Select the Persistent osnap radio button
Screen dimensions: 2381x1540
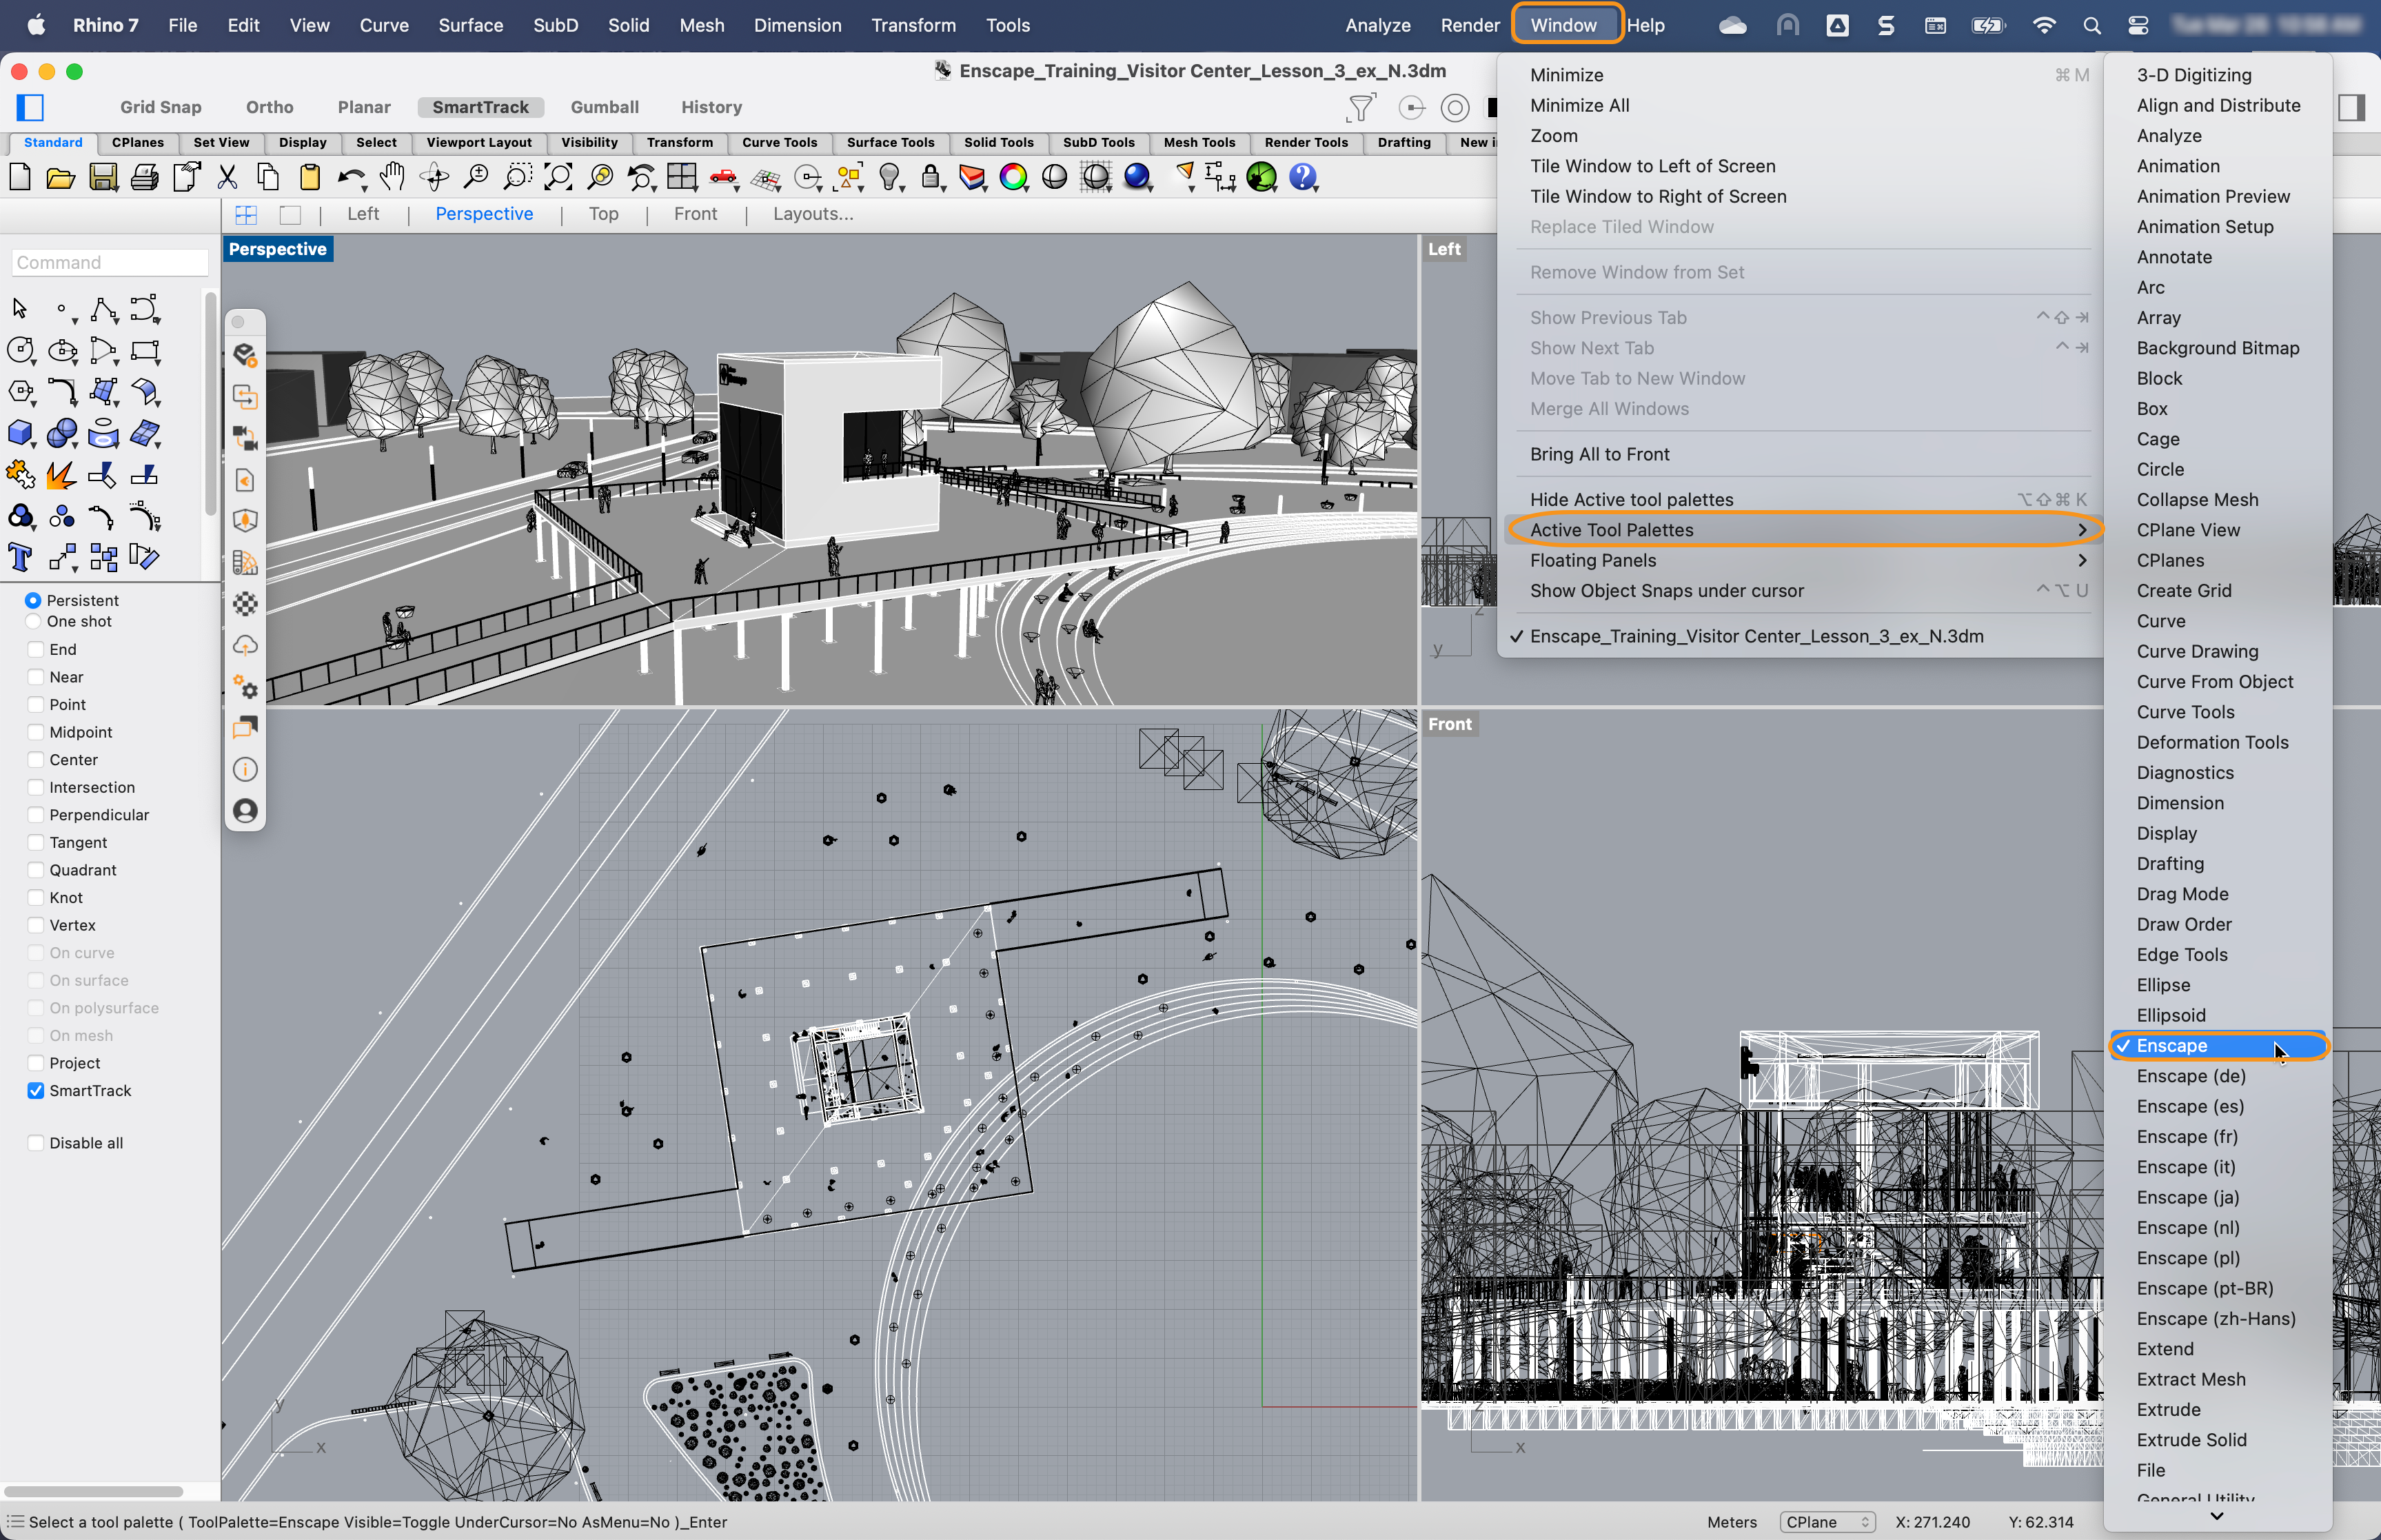[x=33, y=600]
